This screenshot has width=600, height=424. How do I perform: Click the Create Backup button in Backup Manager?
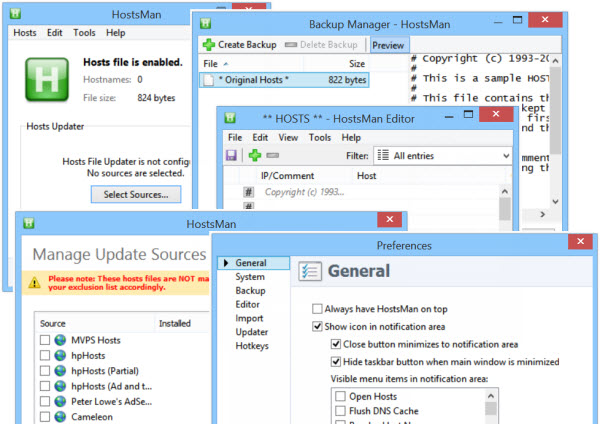pos(240,45)
